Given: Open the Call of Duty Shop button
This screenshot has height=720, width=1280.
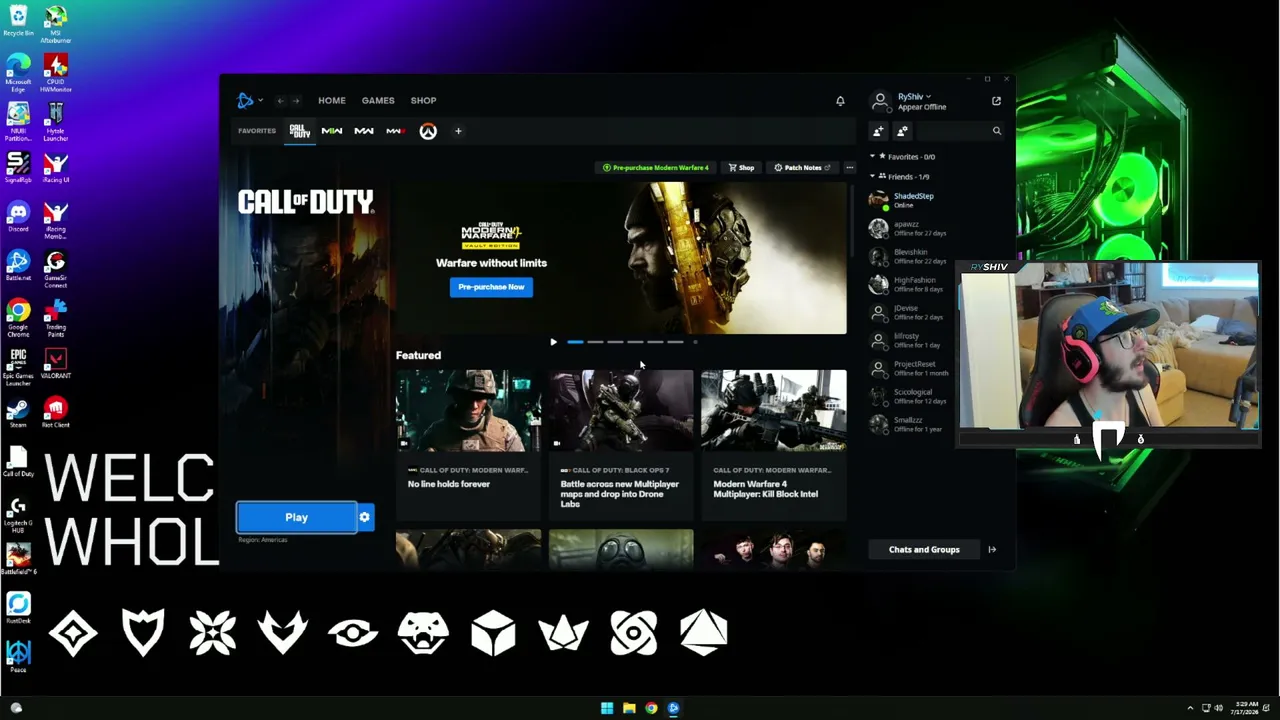Looking at the screenshot, I should 741,168.
